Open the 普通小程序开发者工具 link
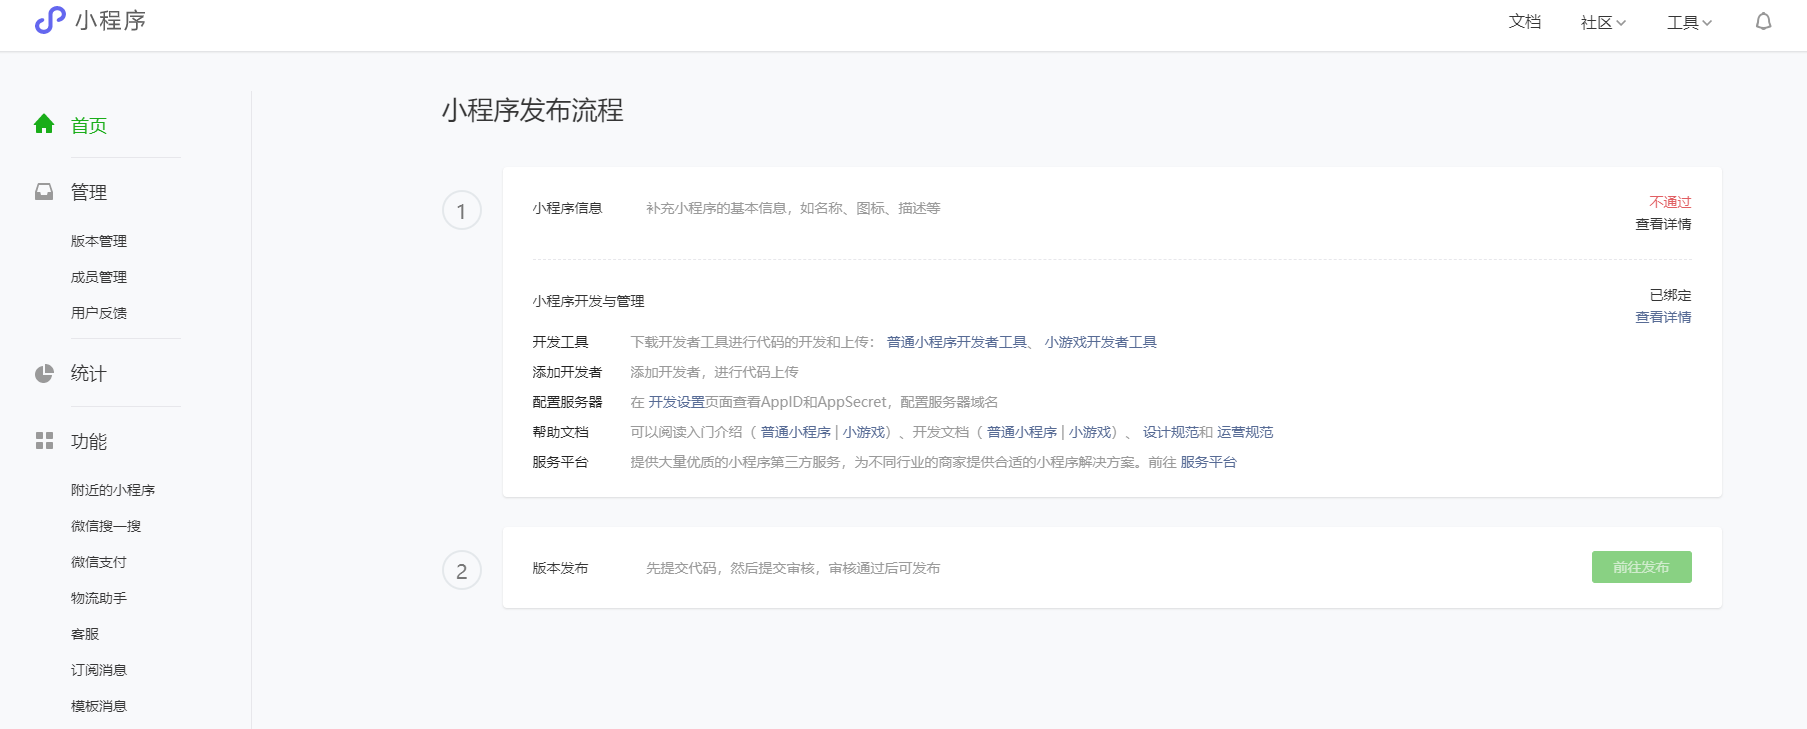Image resolution: width=1807 pixels, height=729 pixels. click(x=957, y=342)
